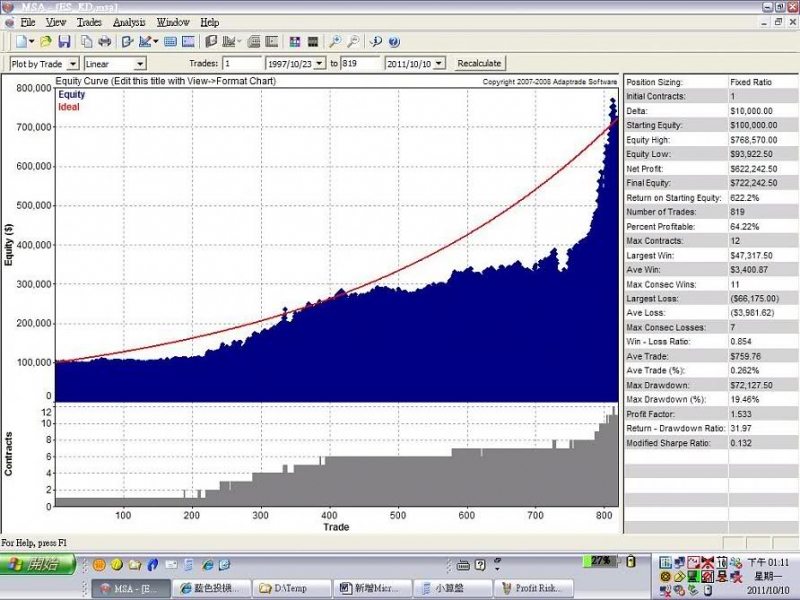800x600 pixels.
Task: Click the system clock showing 下午 01:11
Action: [768, 562]
